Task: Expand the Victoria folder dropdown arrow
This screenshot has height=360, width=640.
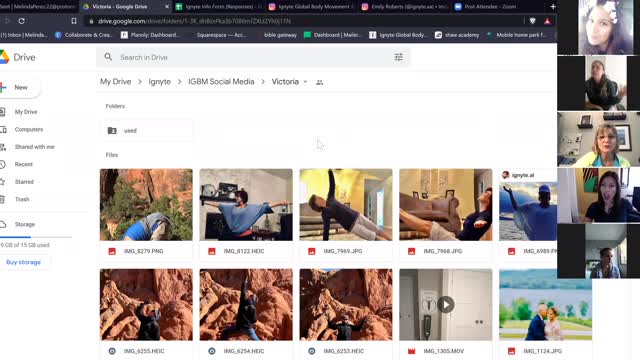Action: (x=305, y=82)
